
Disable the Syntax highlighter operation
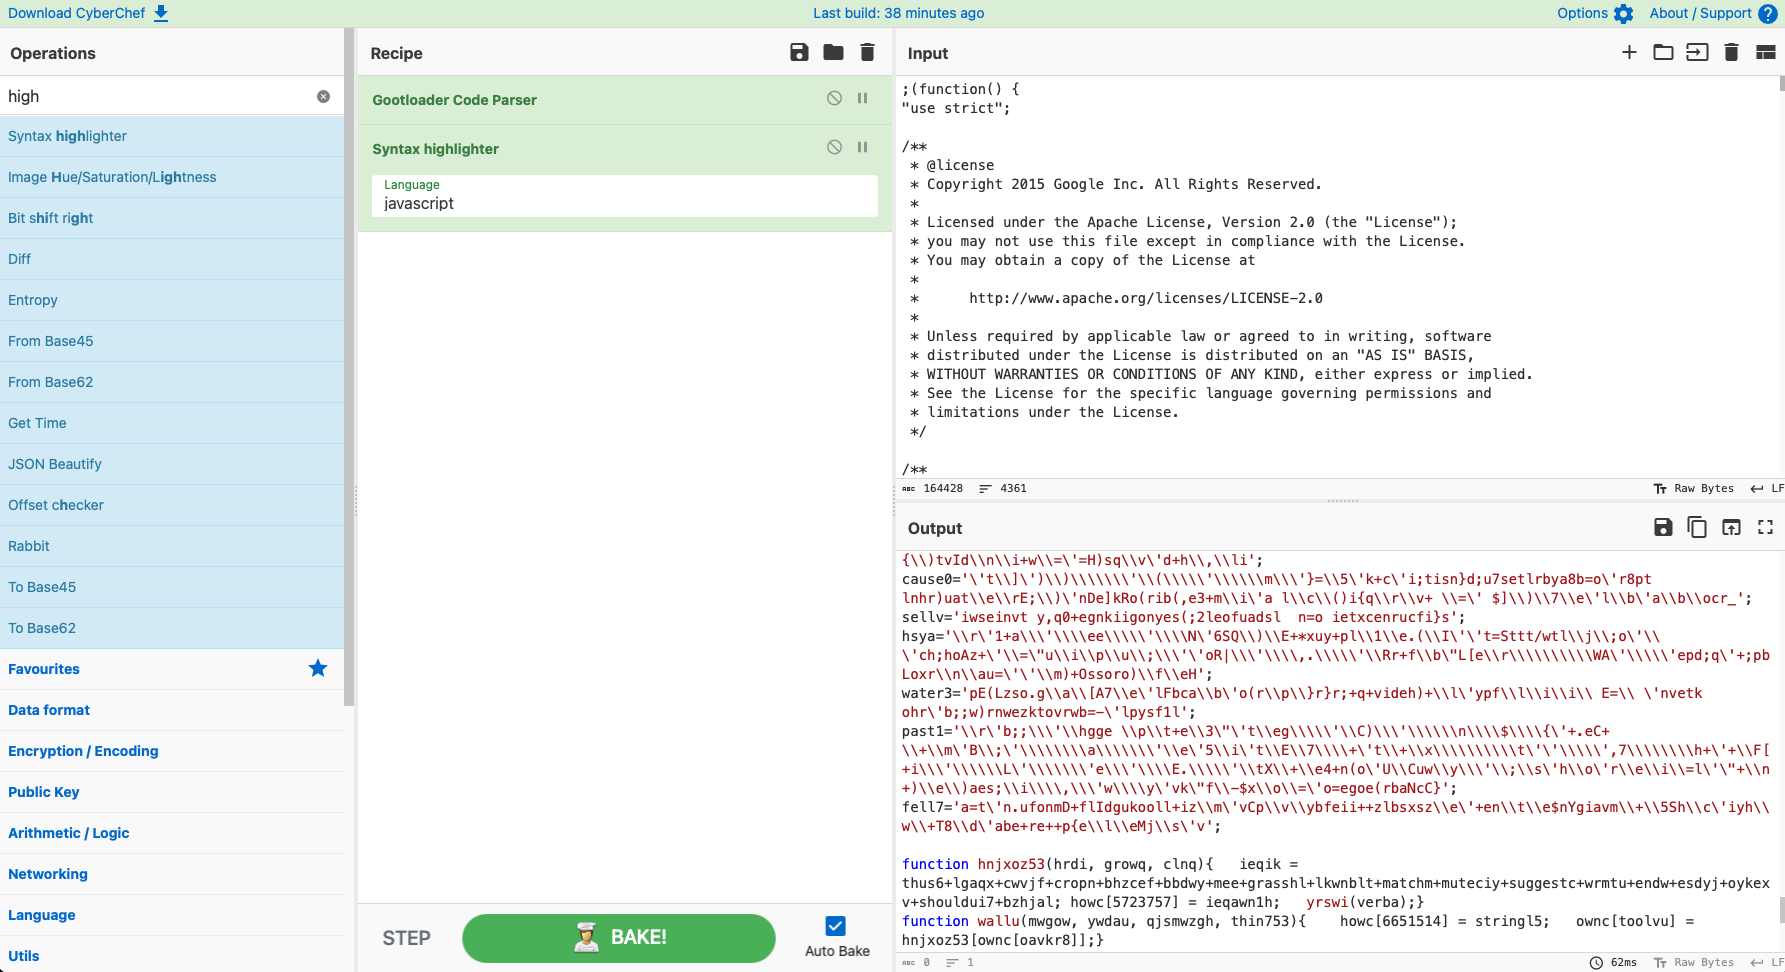point(834,147)
